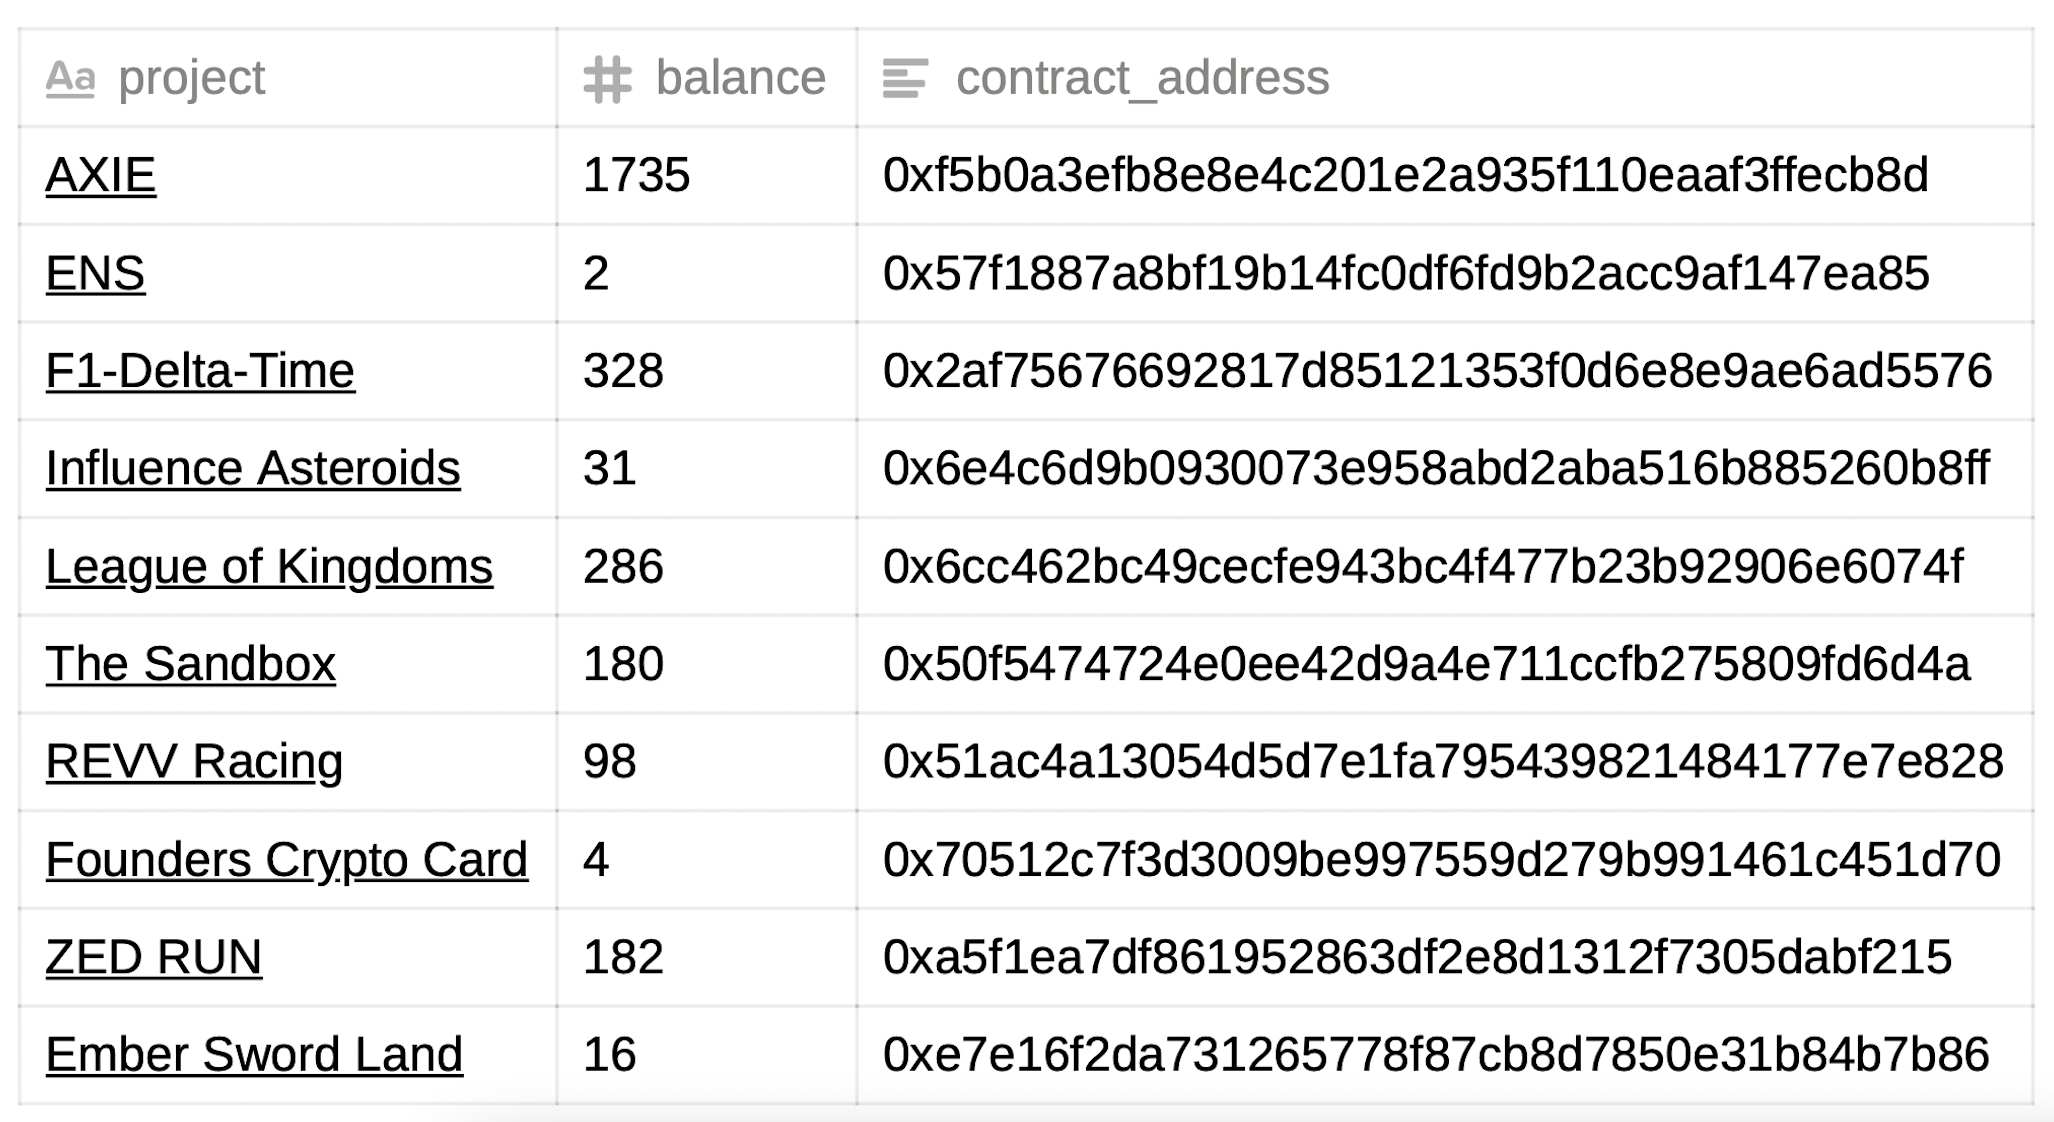Open the AXIE project link
Screen dimensions: 2054x1122
[101, 176]
